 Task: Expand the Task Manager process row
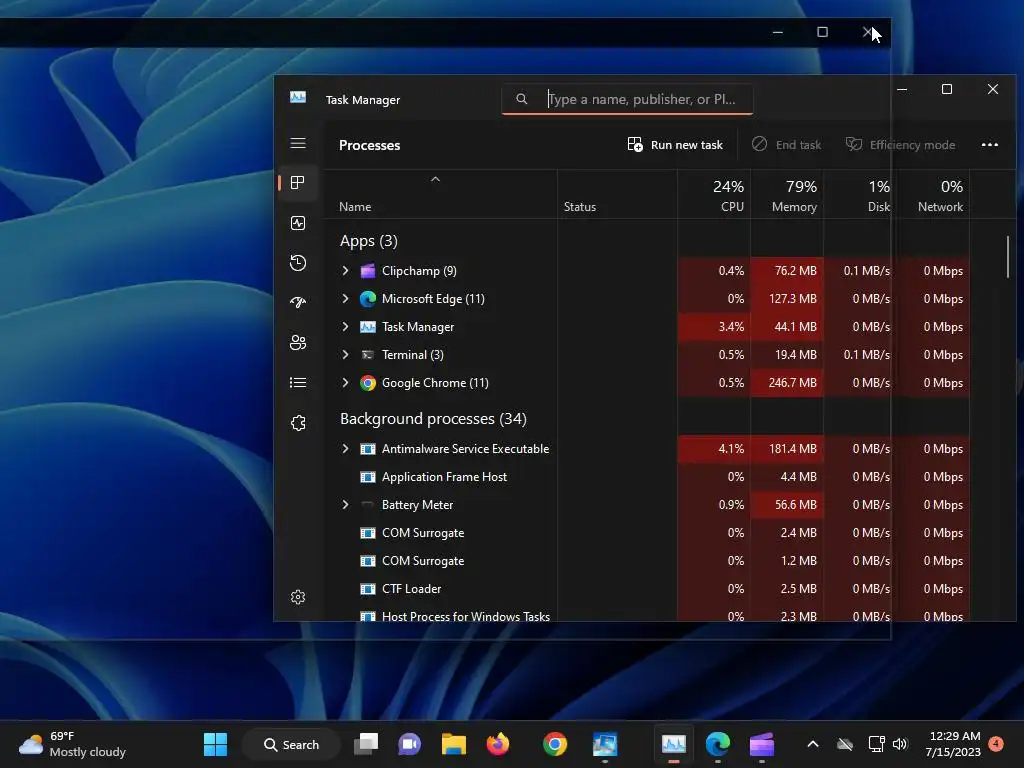point(345,327)
